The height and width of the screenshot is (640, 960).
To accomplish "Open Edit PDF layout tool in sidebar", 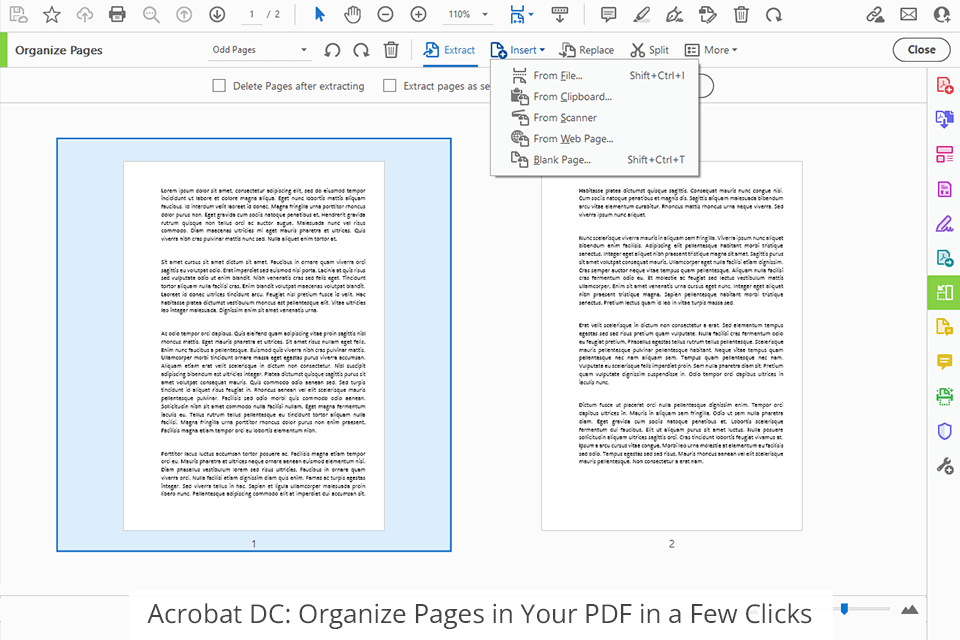I will tap(944, 154).
